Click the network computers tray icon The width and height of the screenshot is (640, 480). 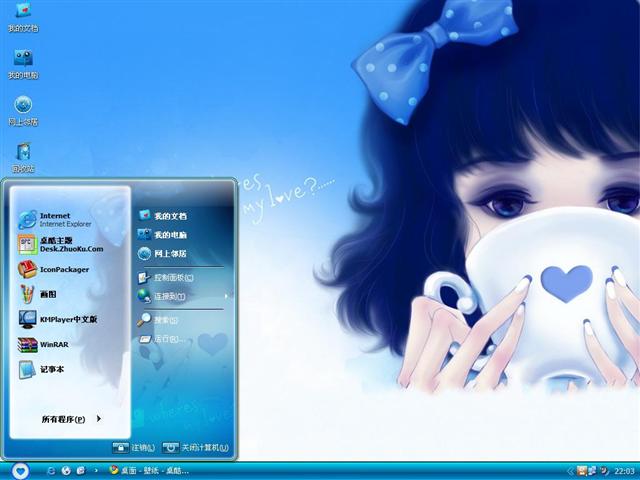(x=592, y=471)
